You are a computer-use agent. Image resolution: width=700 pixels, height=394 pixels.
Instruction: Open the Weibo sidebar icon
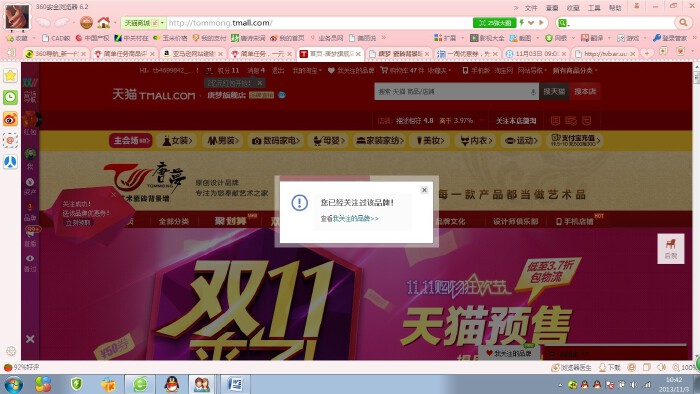[10, 119]
